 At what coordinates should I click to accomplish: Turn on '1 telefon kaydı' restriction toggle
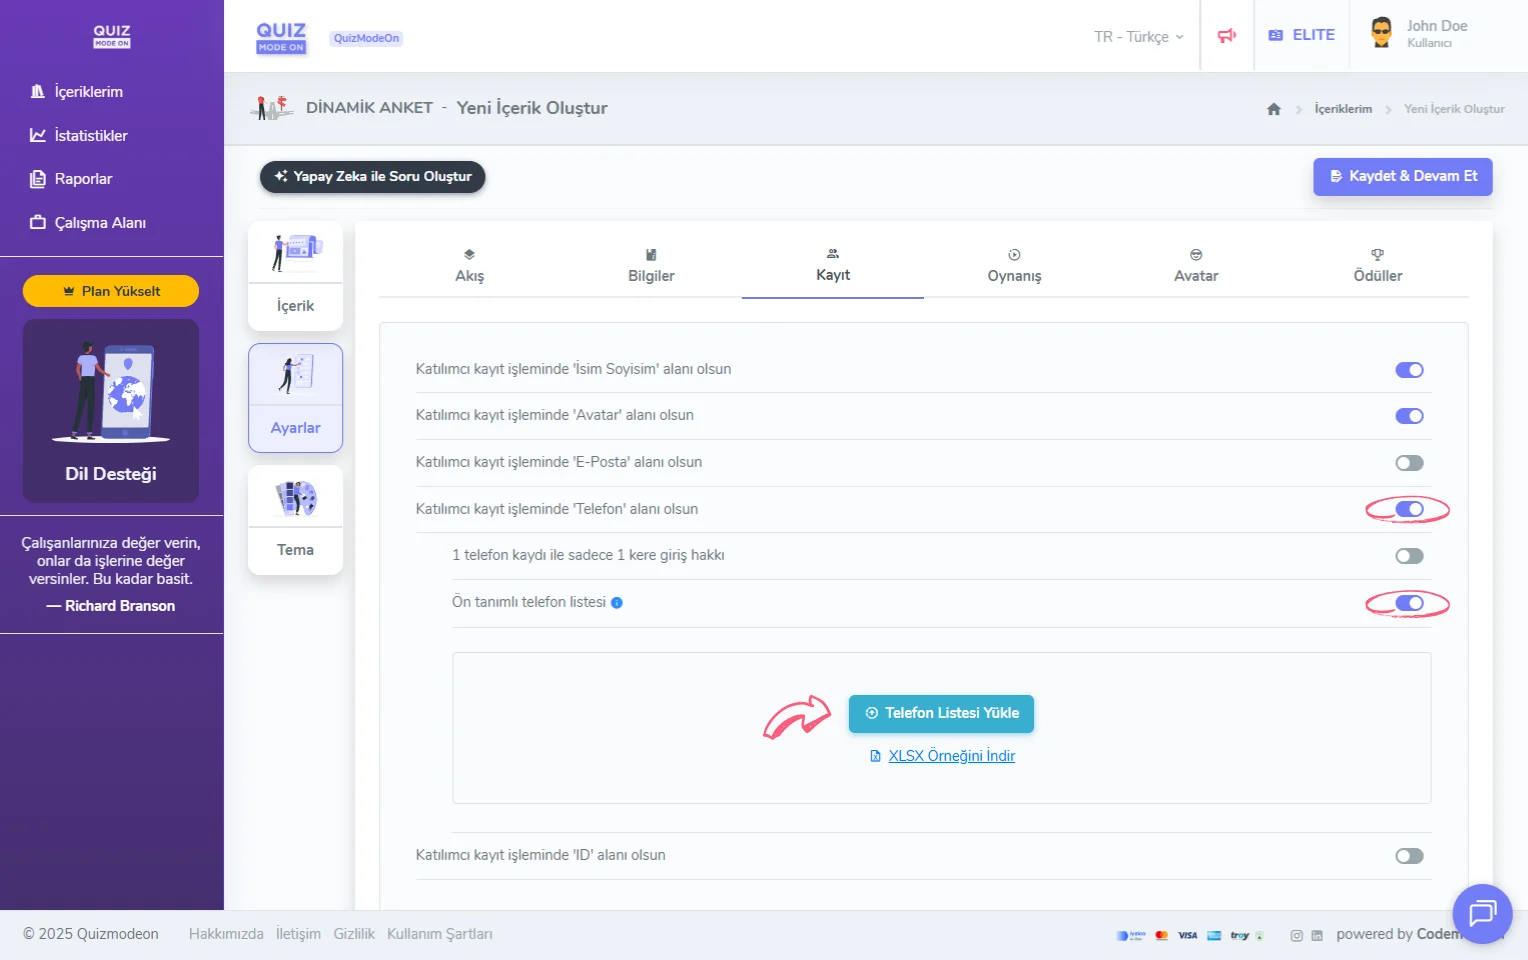pyautogui.click(x=1409, y=555)
